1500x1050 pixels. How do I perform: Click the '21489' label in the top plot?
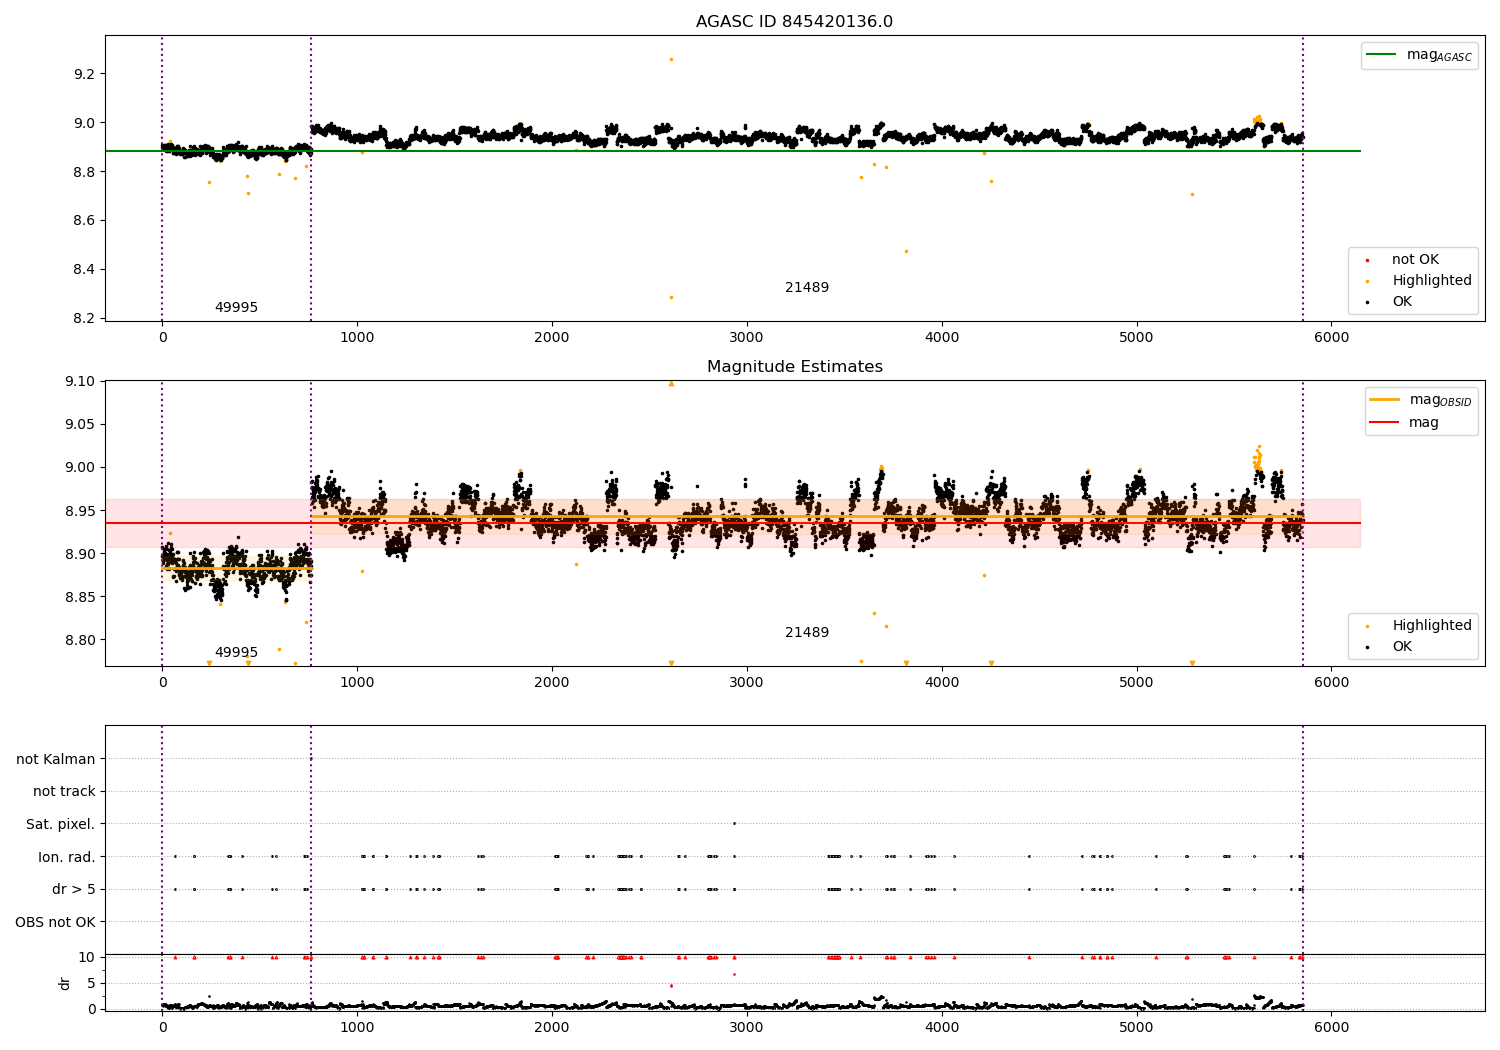[807, 288]
